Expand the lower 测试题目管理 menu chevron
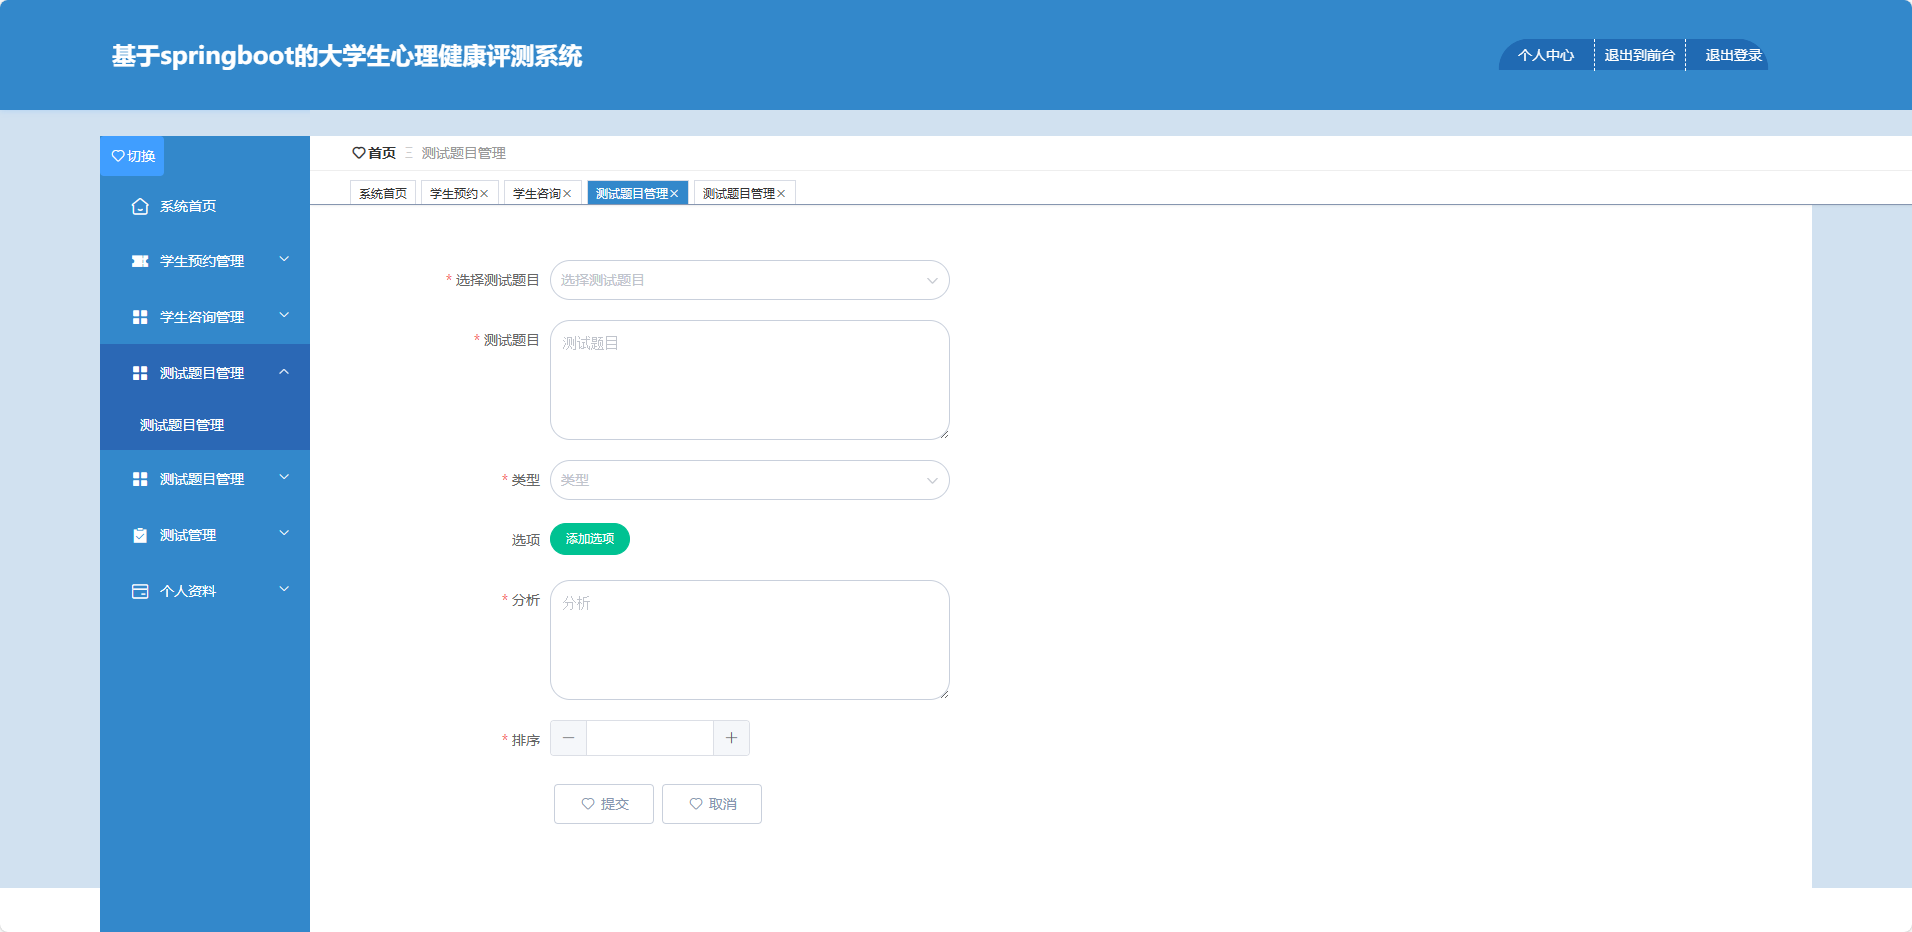Screen dimensions: 1912x932 284,478
